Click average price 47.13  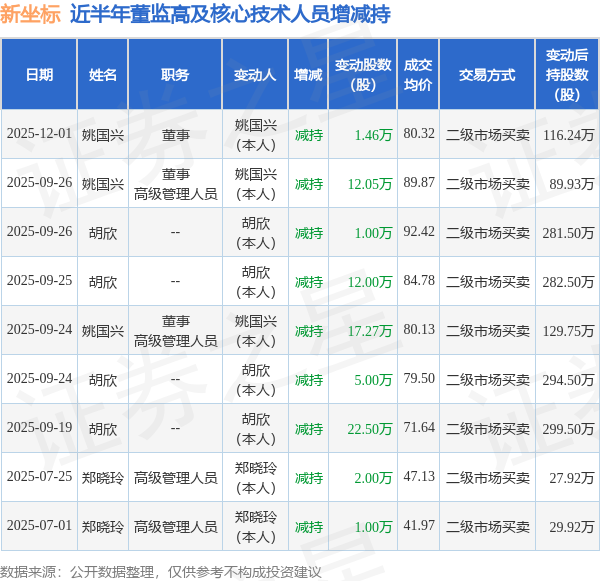tap(419, 477)
